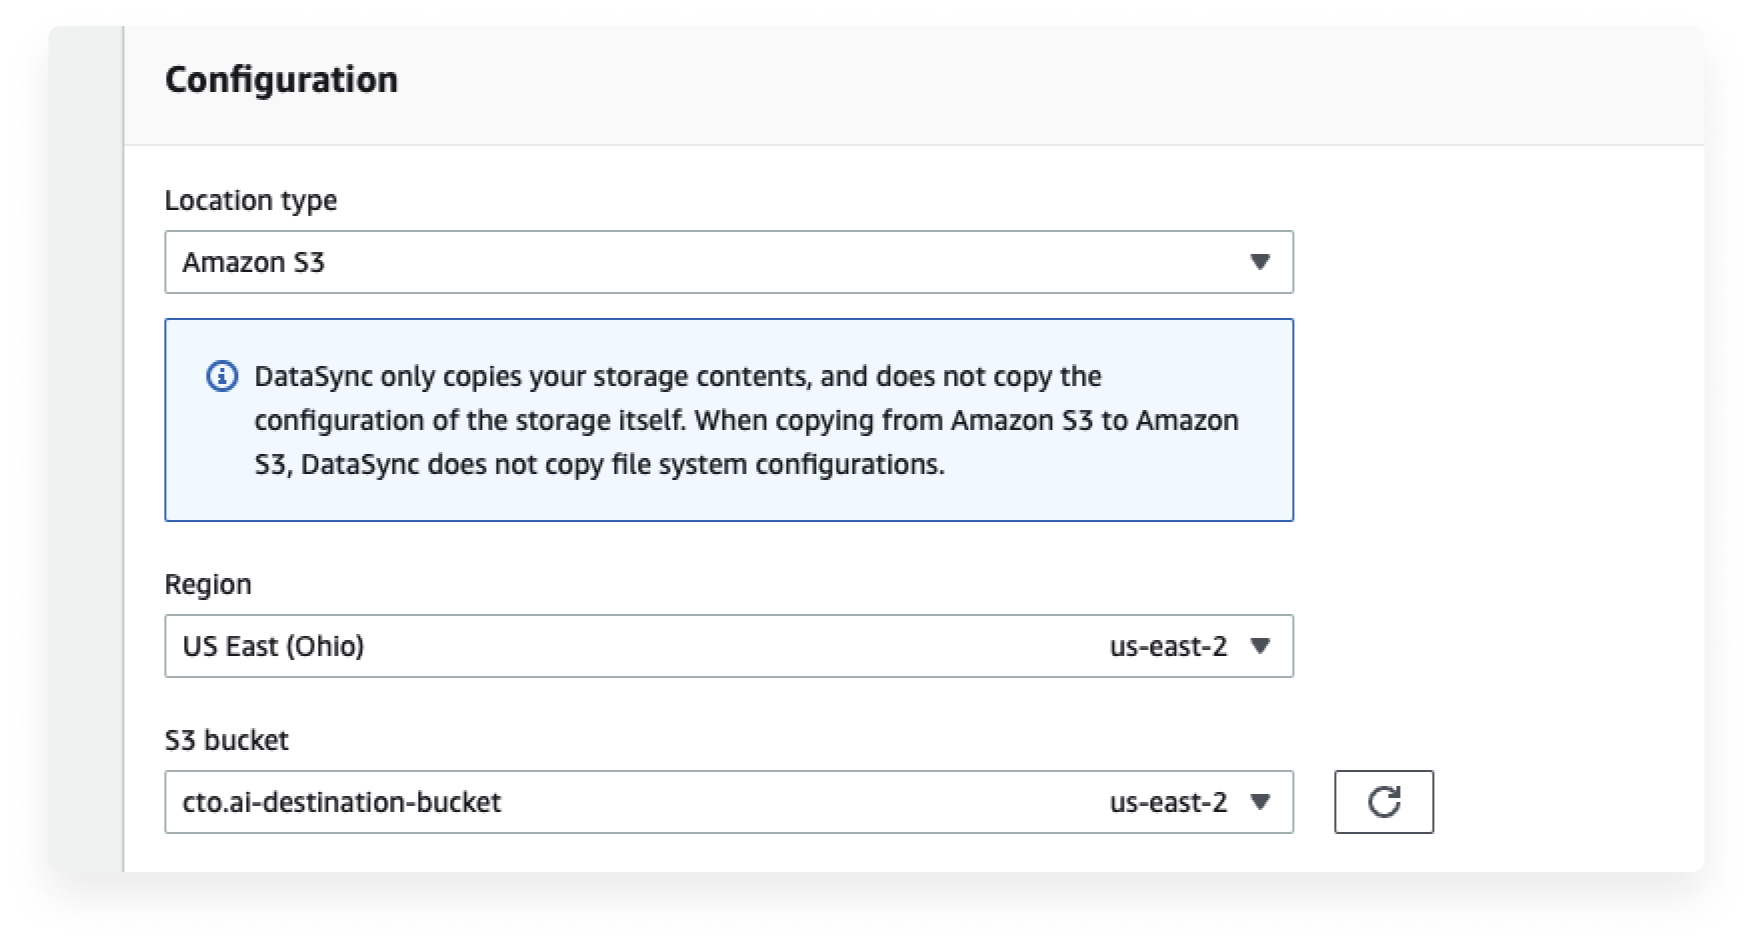The height and width of the screenshot is (943, 1753).
Task: Click the S3 bucket field label
Action: click(227, 740)
